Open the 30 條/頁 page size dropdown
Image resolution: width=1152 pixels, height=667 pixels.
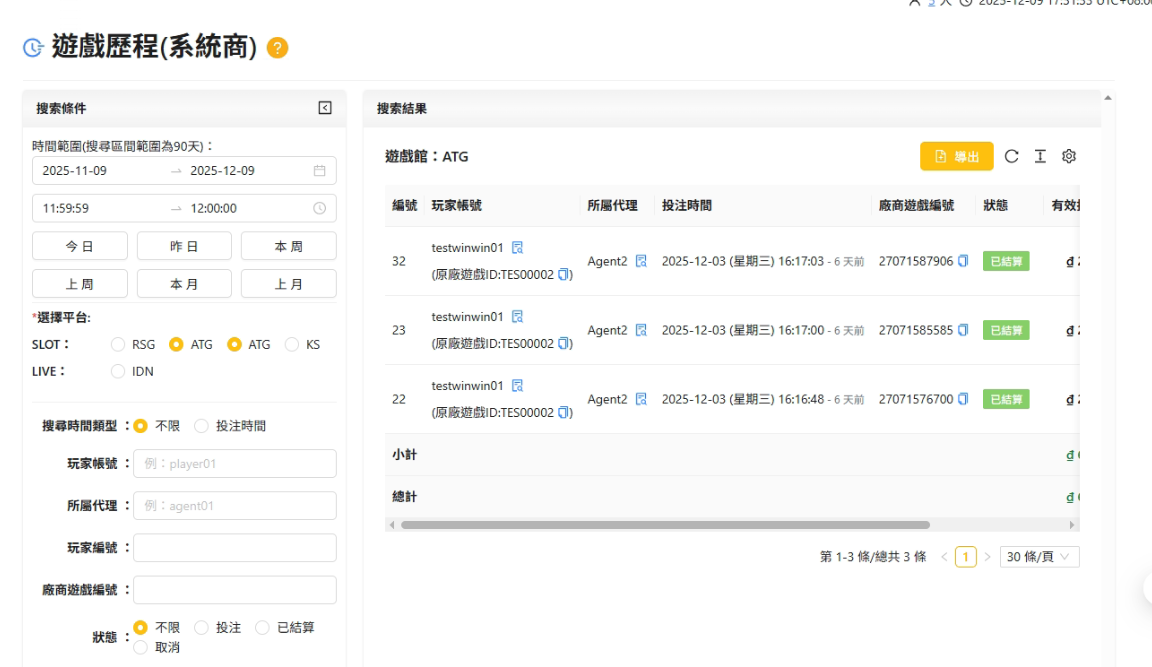click(1039, 557)
